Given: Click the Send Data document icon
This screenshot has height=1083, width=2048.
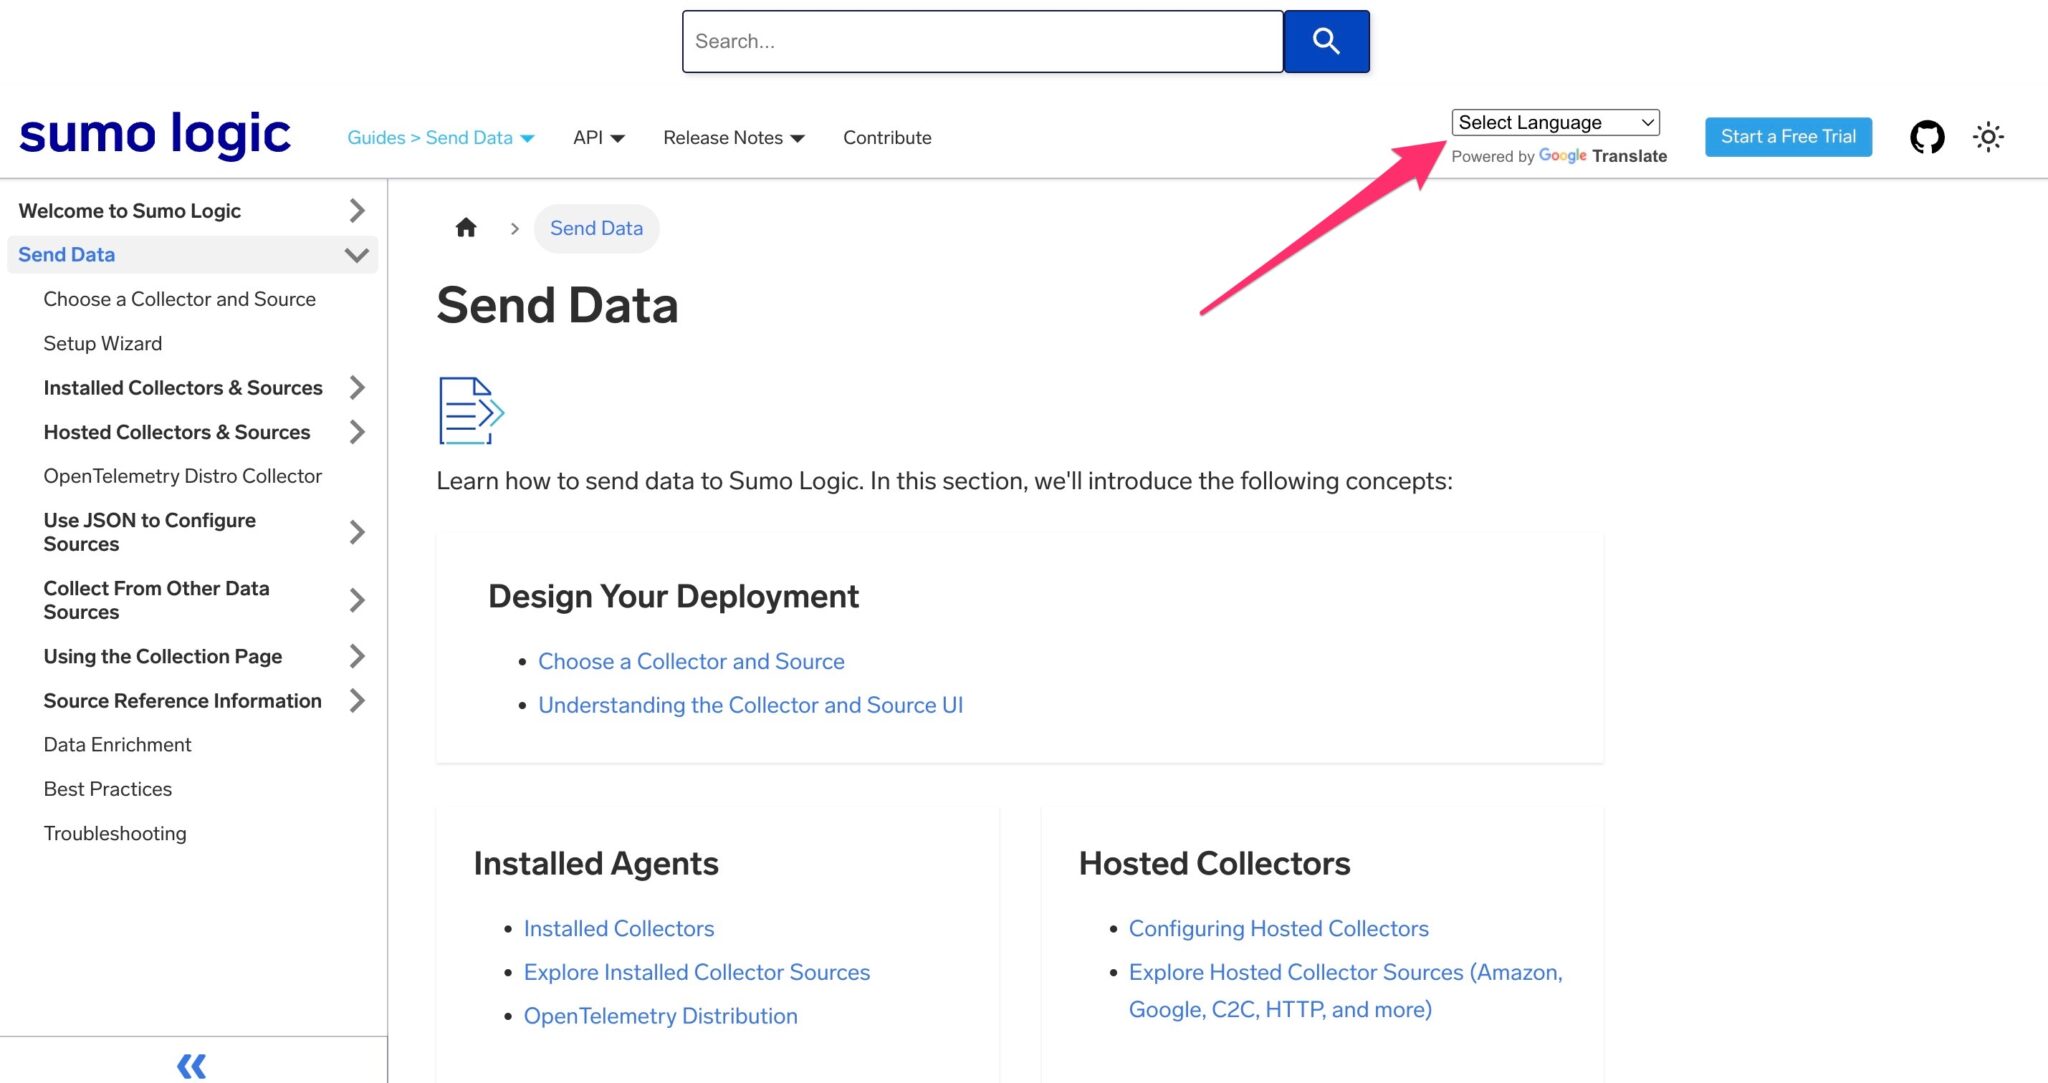Looking at the screenshot, I should pos(471,410).
